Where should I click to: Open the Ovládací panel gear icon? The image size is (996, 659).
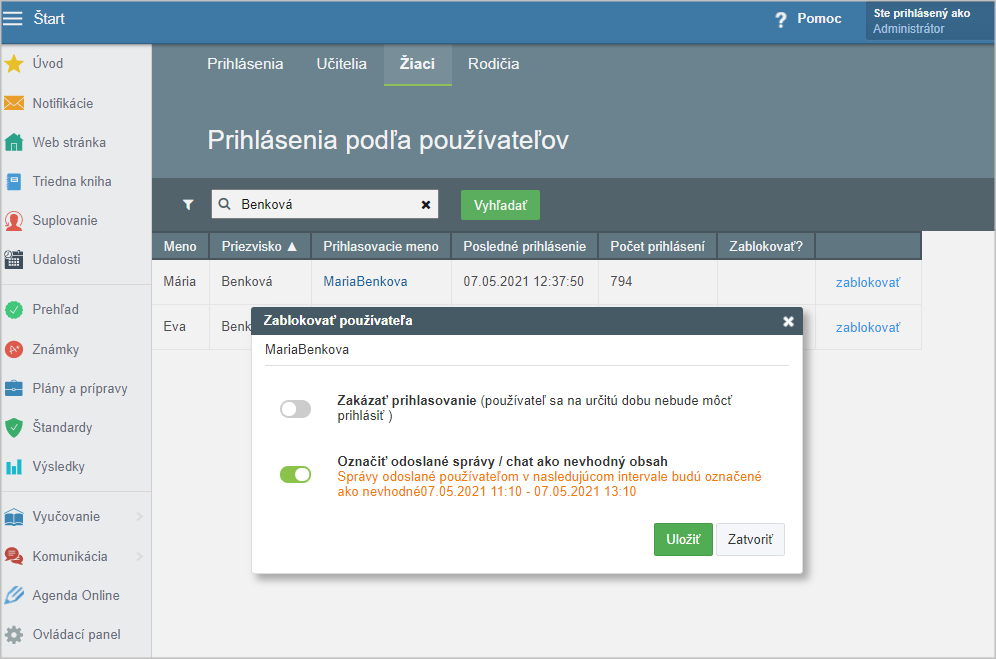tap(14, 634)
